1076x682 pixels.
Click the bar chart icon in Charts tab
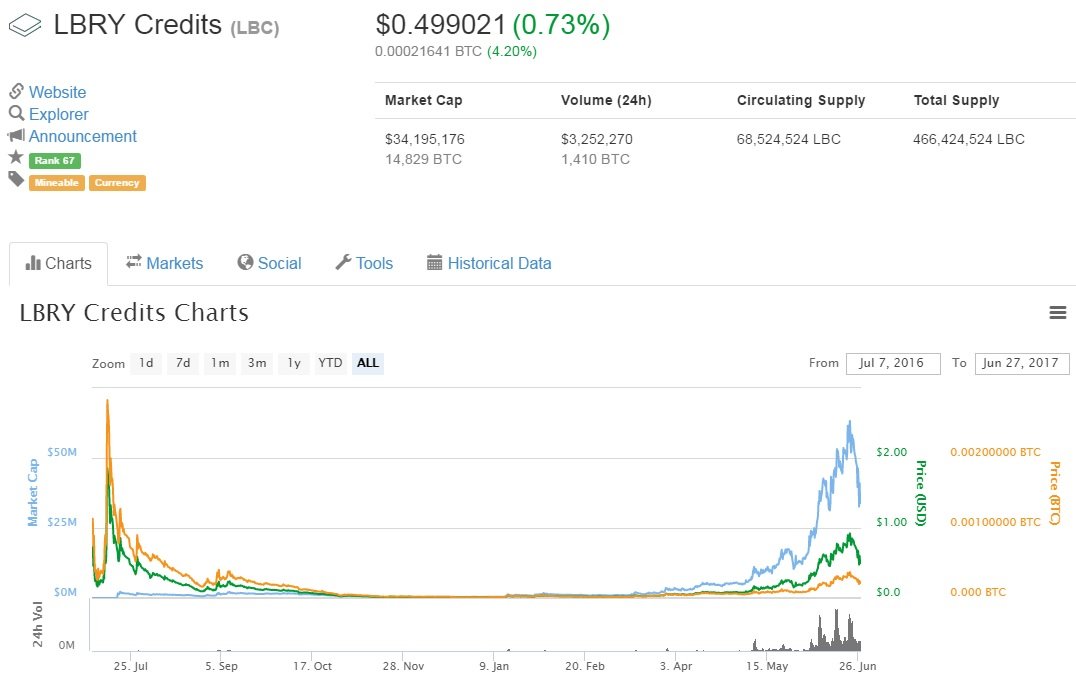click(x=33, y=263)
